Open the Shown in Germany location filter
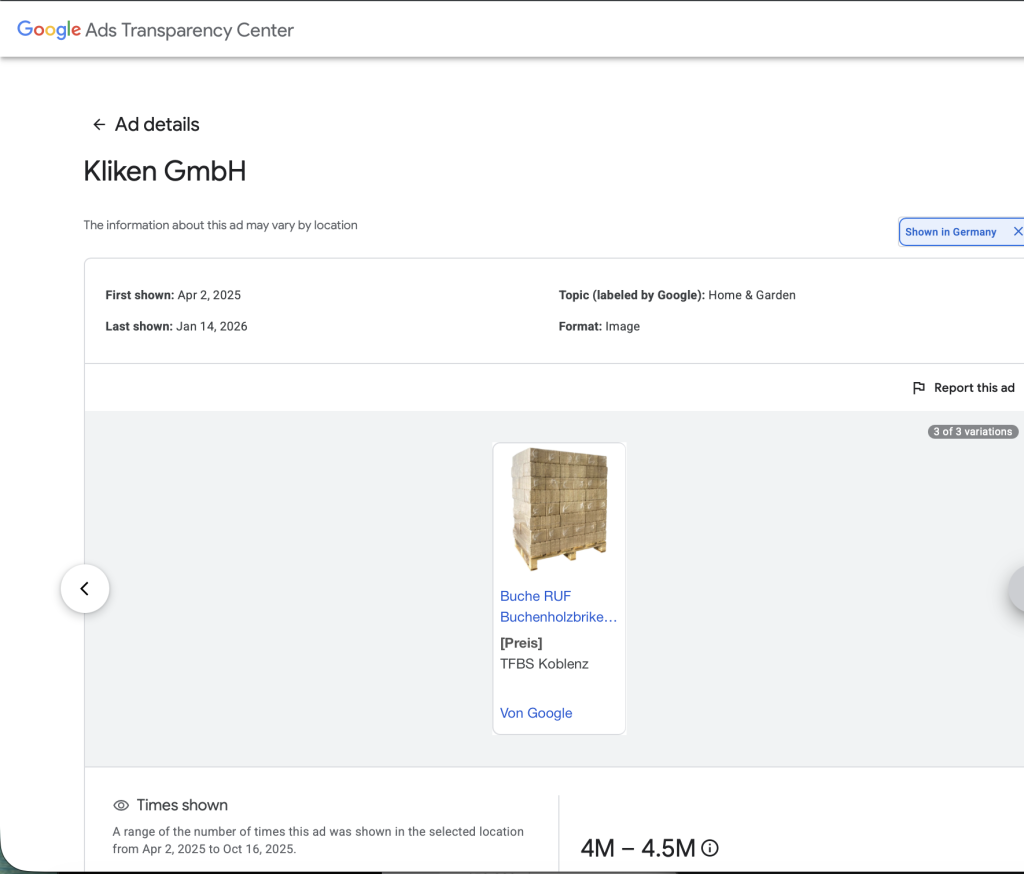 pos(950,232)
